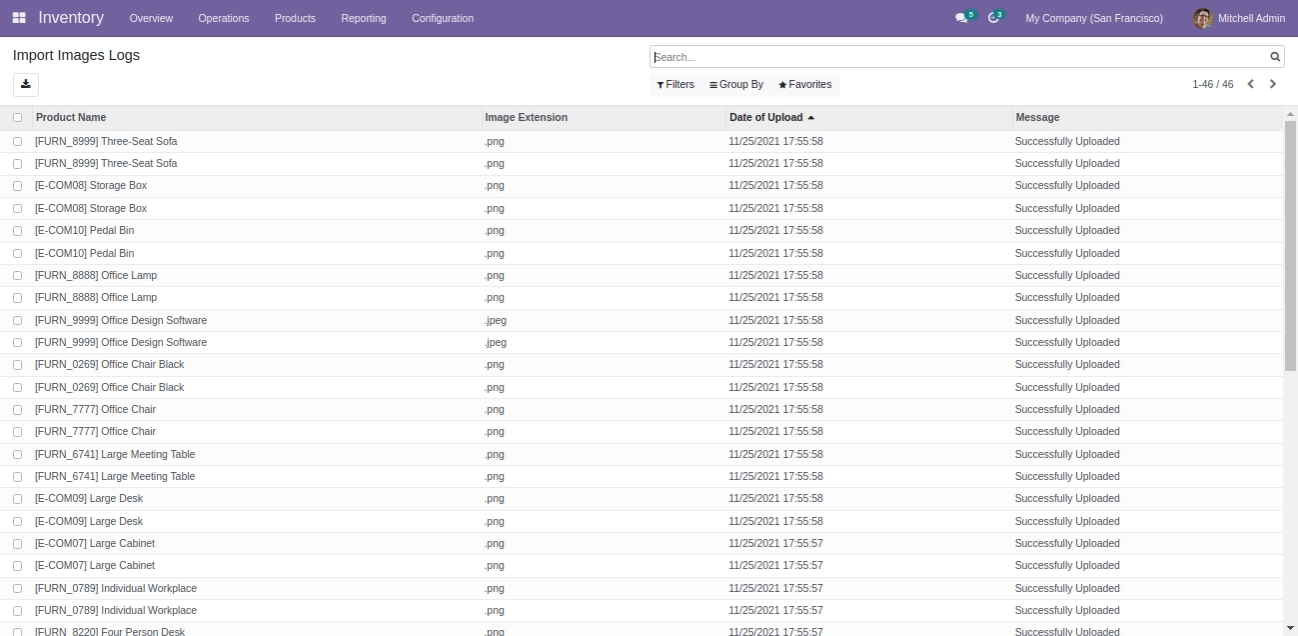Click Mitchell Admin user avatar
Screen dimensions: 1298x636
(x=1203, y=18)
